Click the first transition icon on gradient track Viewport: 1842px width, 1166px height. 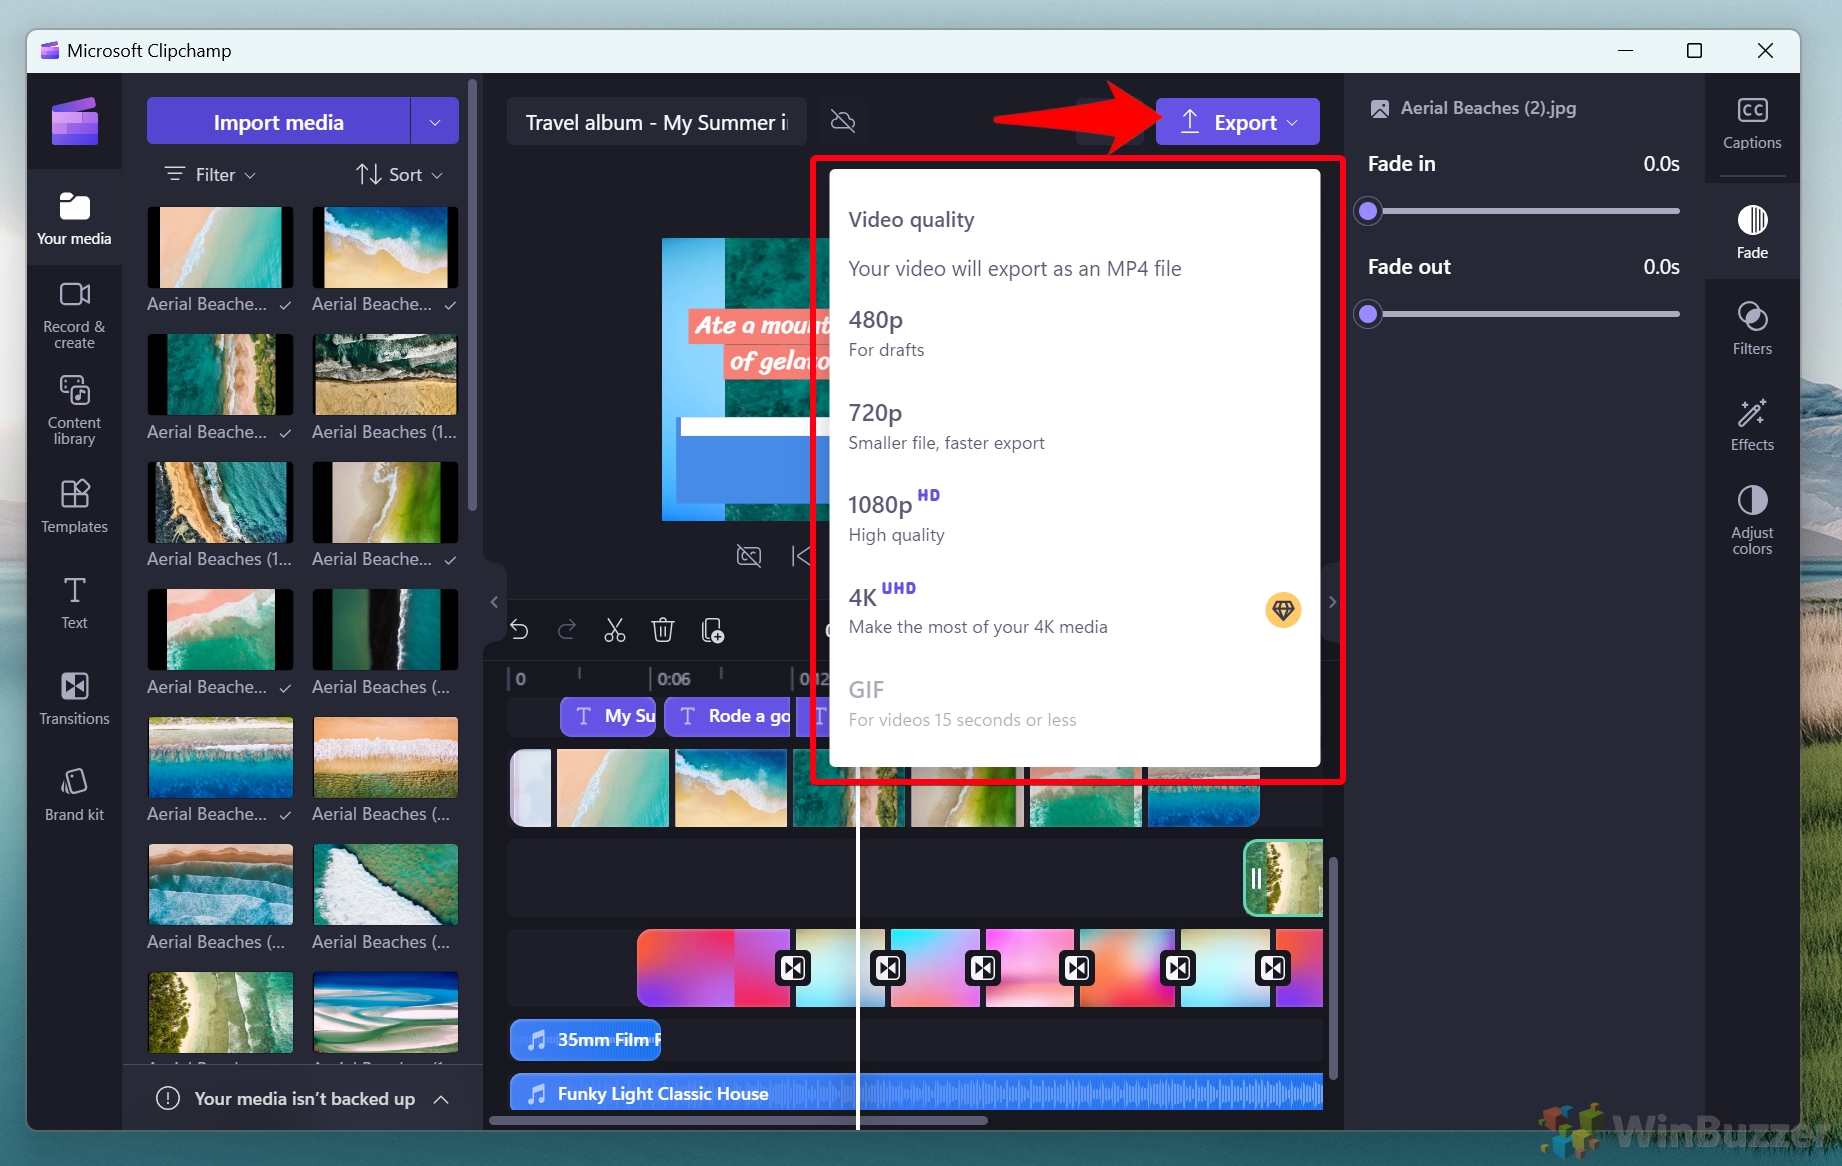coord(793,967)
